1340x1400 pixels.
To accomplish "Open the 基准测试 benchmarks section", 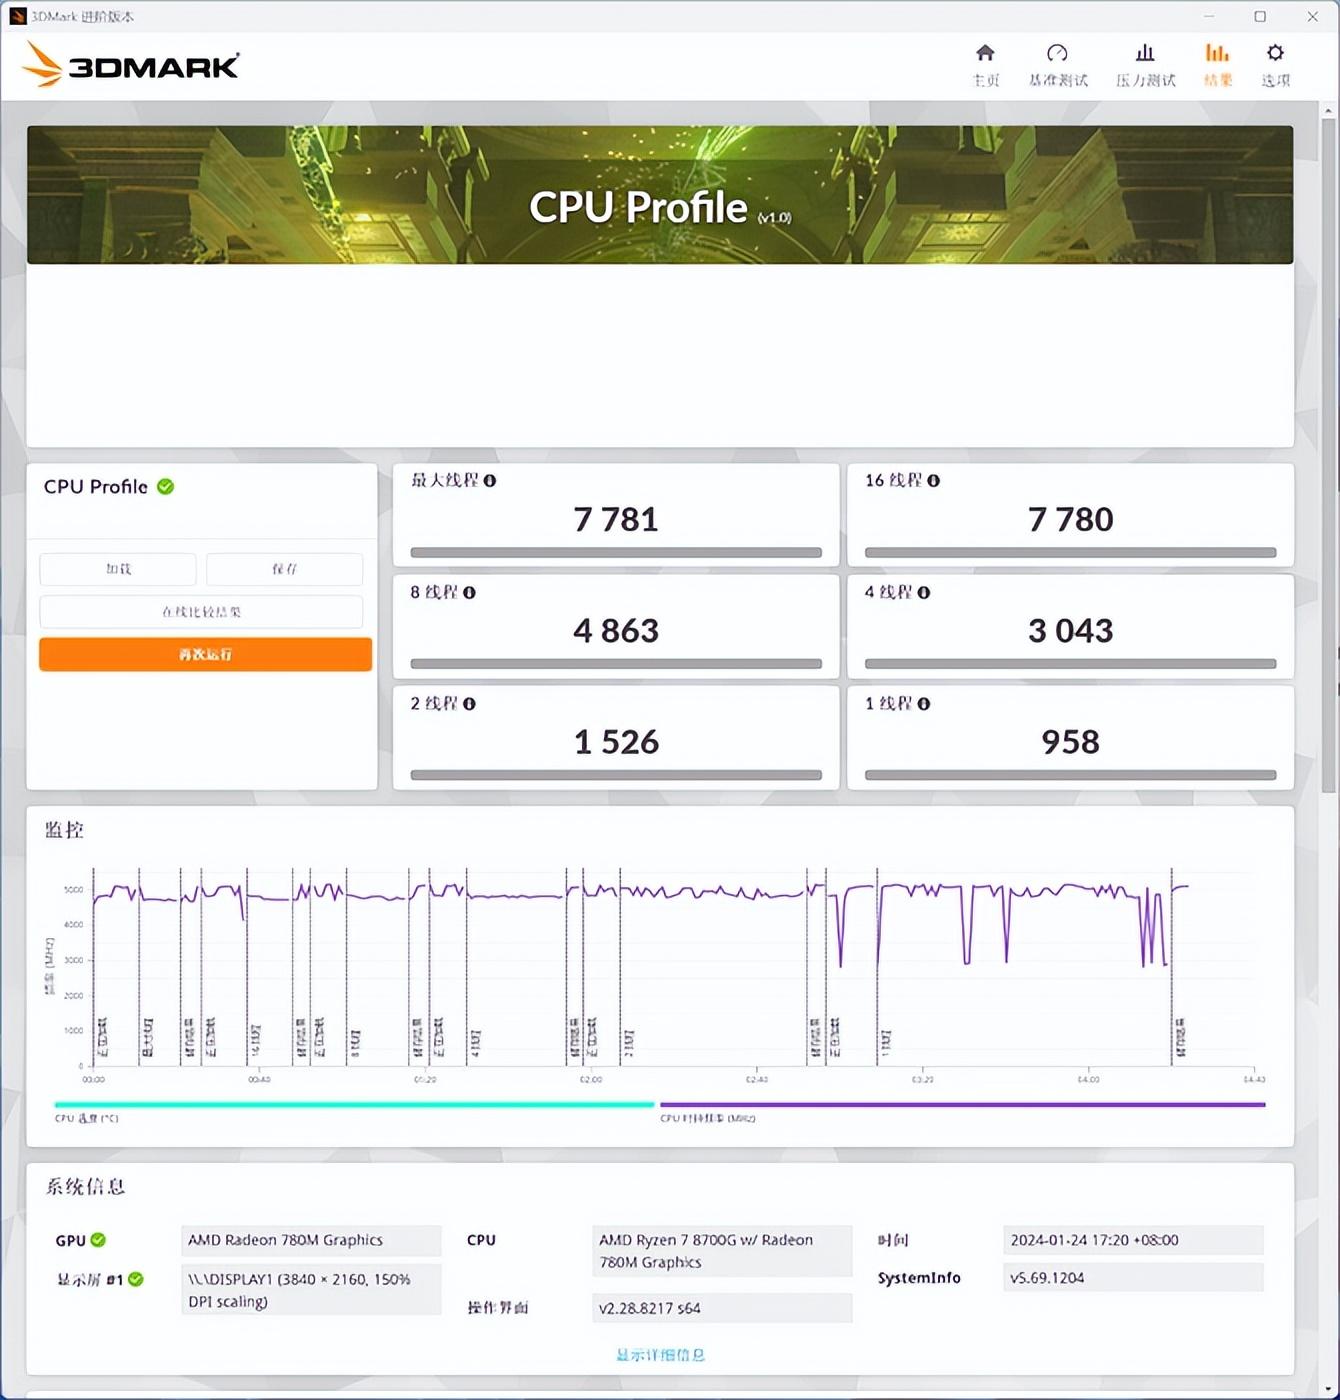I will 1058,65.
